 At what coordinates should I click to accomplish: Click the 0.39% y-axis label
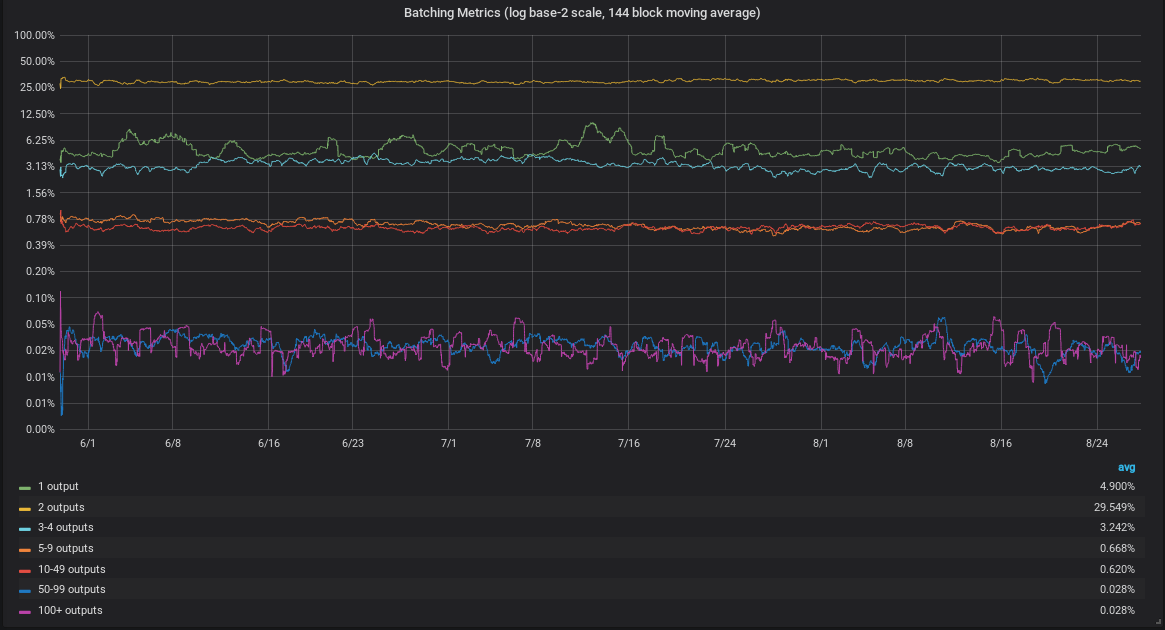[x=40, y=244]
